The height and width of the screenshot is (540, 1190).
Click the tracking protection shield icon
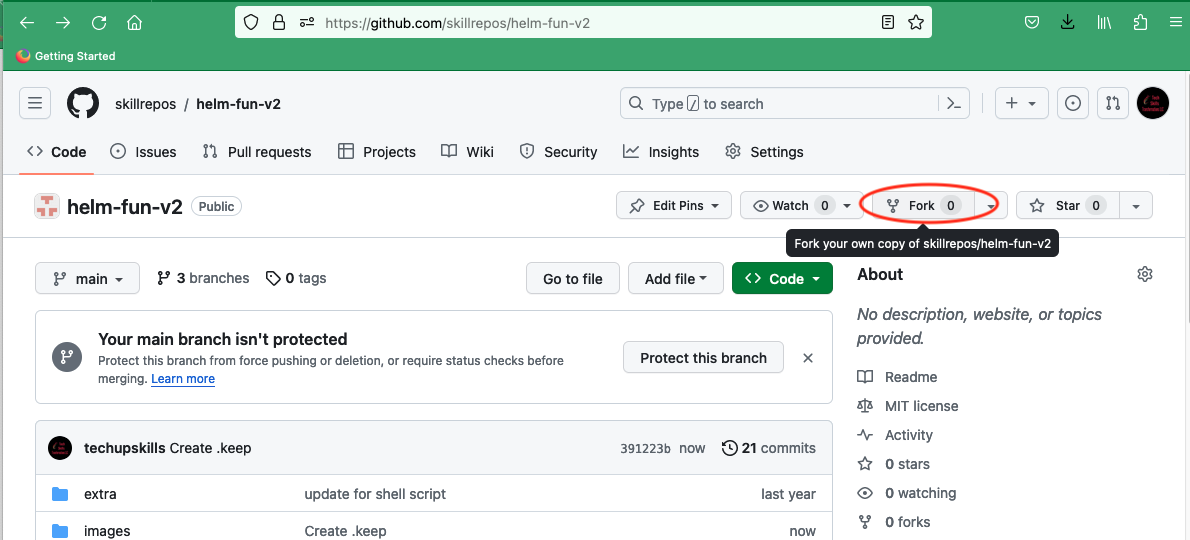coord(251,23)
